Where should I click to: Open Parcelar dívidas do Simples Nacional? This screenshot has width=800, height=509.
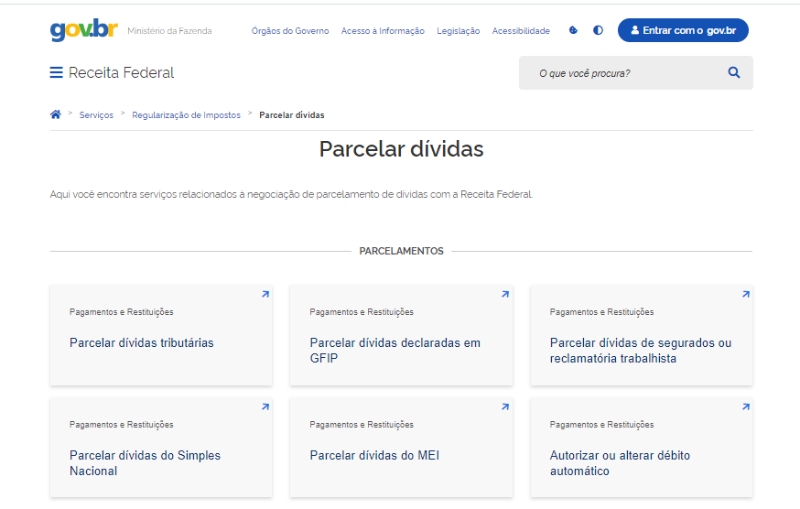point(145,463)
